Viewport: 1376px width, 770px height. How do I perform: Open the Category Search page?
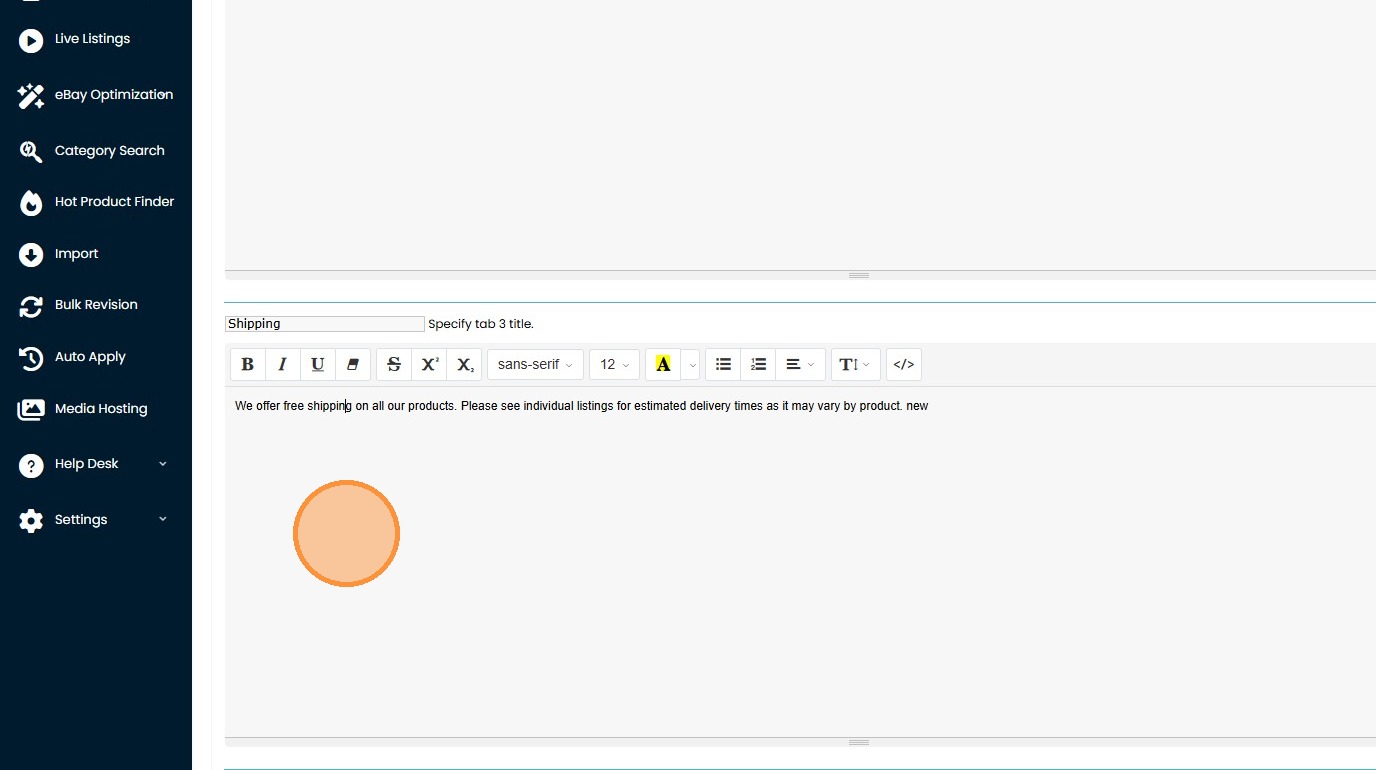tap(92, 151)
